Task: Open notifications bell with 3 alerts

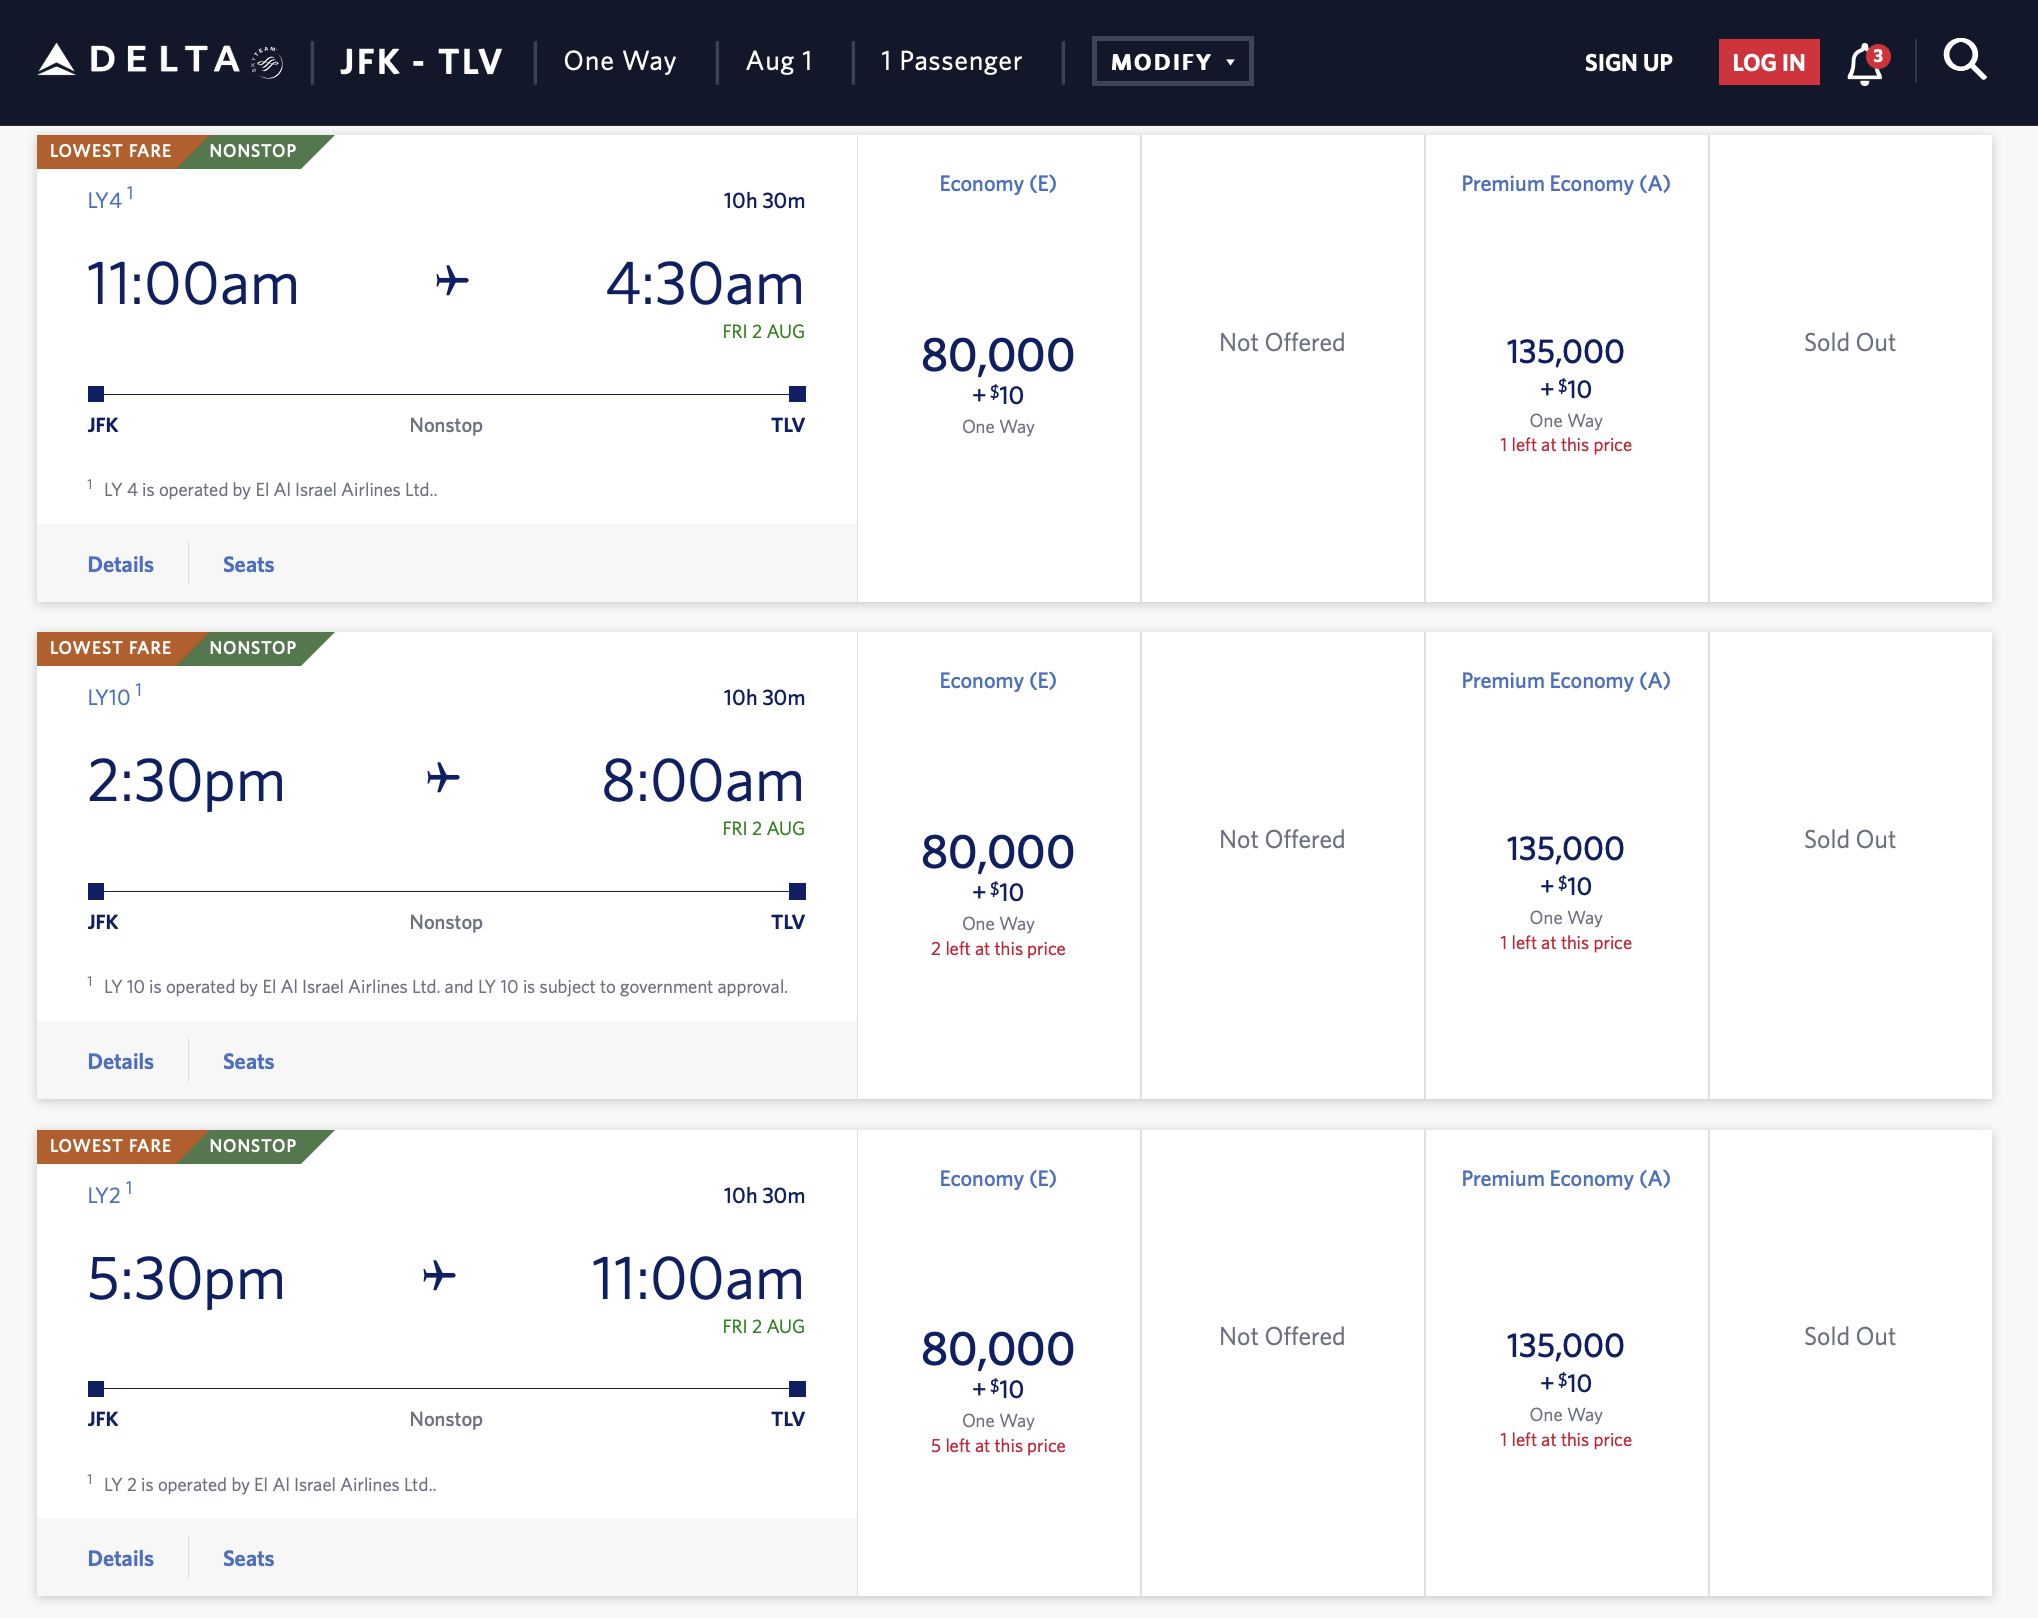Action: tap(1867, 64)
